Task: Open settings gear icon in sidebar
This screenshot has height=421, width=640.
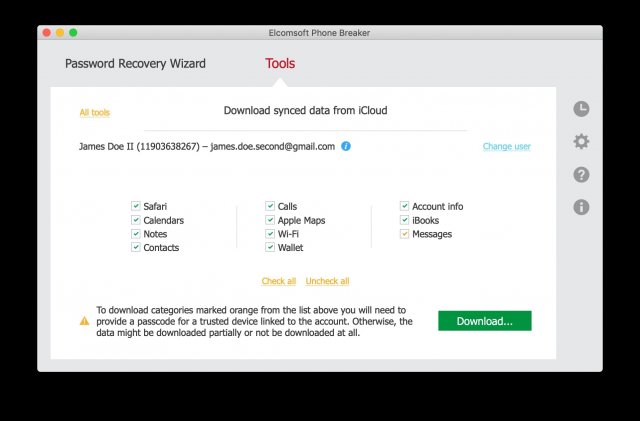Action: coord(581,142)
